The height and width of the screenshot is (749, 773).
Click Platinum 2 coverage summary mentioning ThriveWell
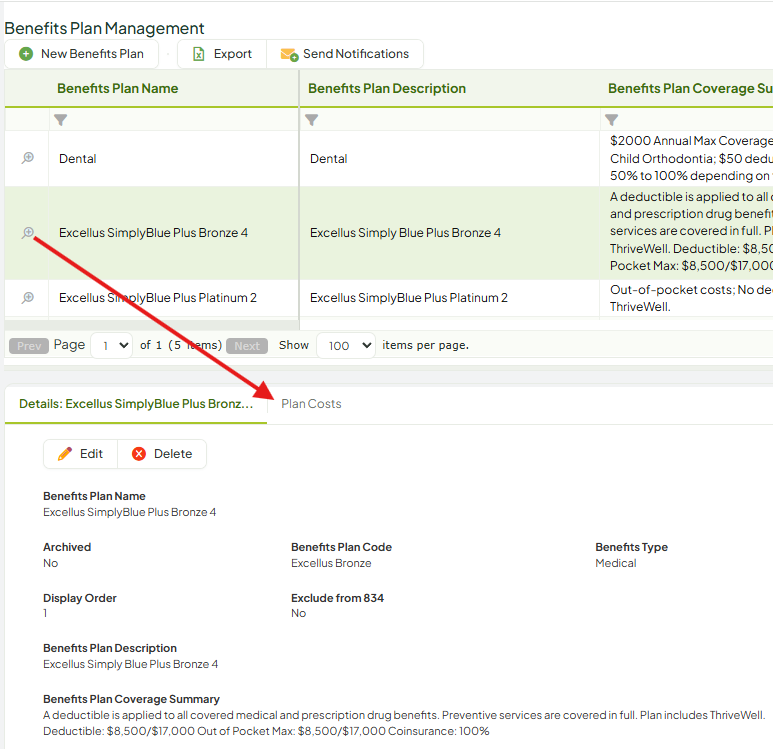tap(687, 298)
